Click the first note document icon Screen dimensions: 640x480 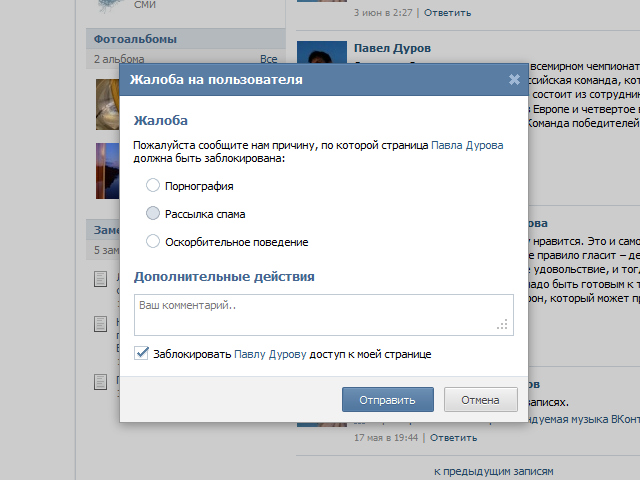pyautogui.click(x=100, y=280)
